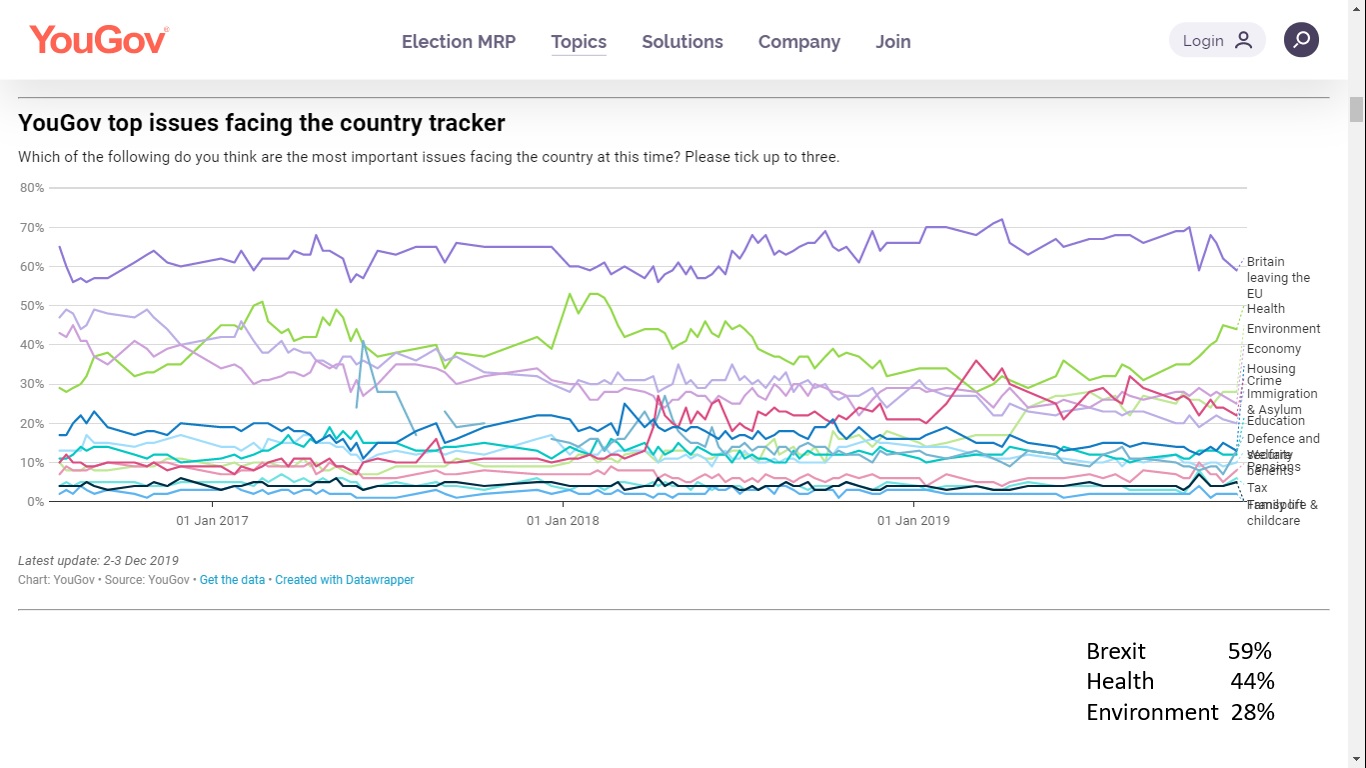The image size is (1366, 768).
Task: Click the 'Crime' legend label
Action: (1264, 381)
